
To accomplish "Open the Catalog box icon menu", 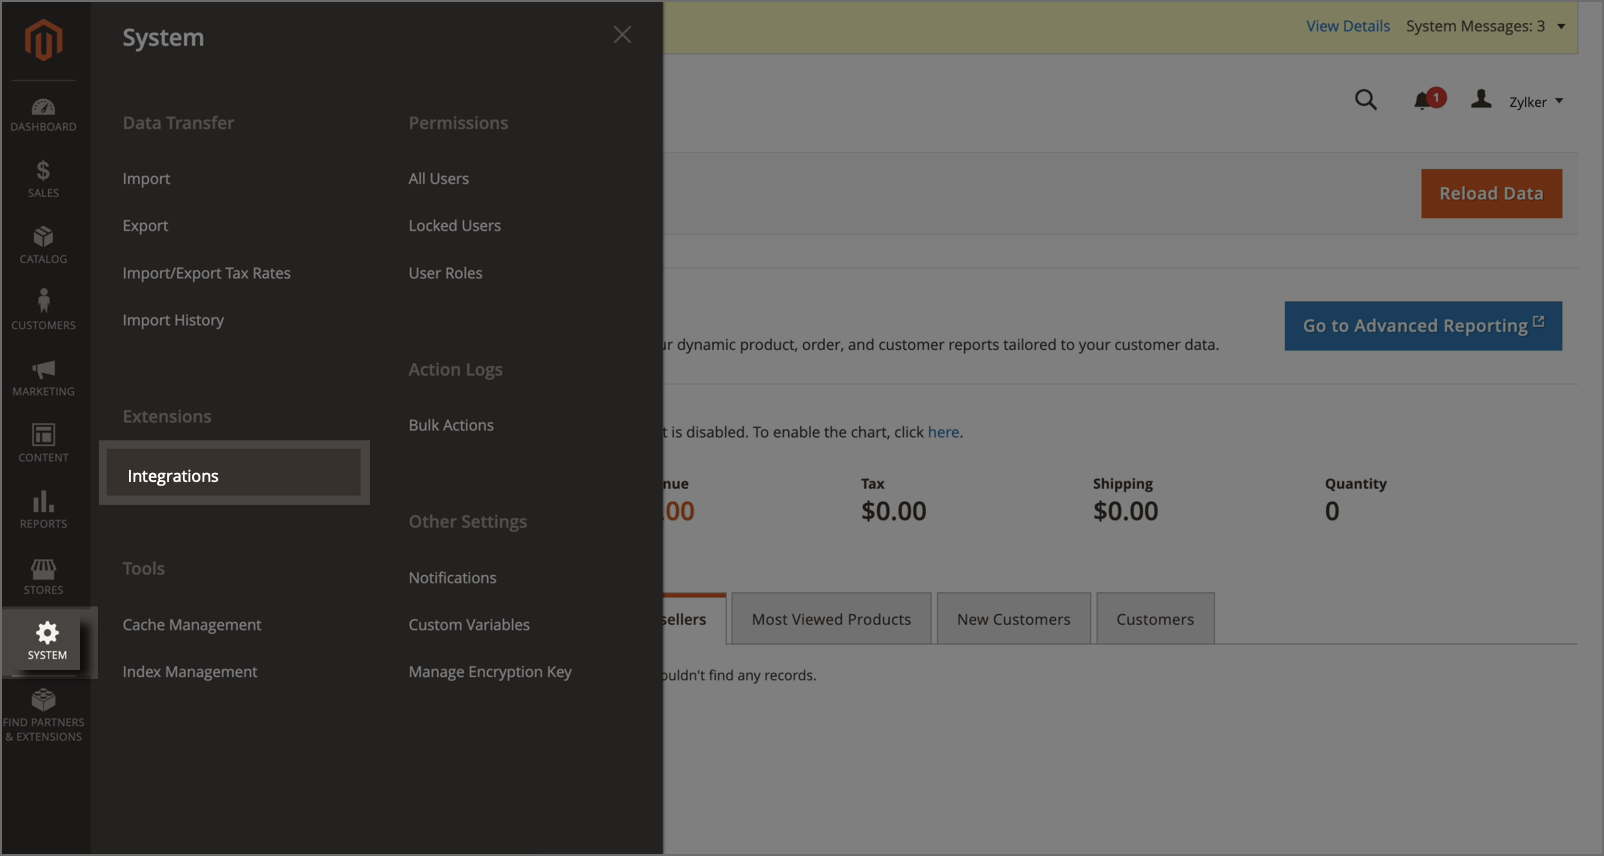I will [43, 245].
